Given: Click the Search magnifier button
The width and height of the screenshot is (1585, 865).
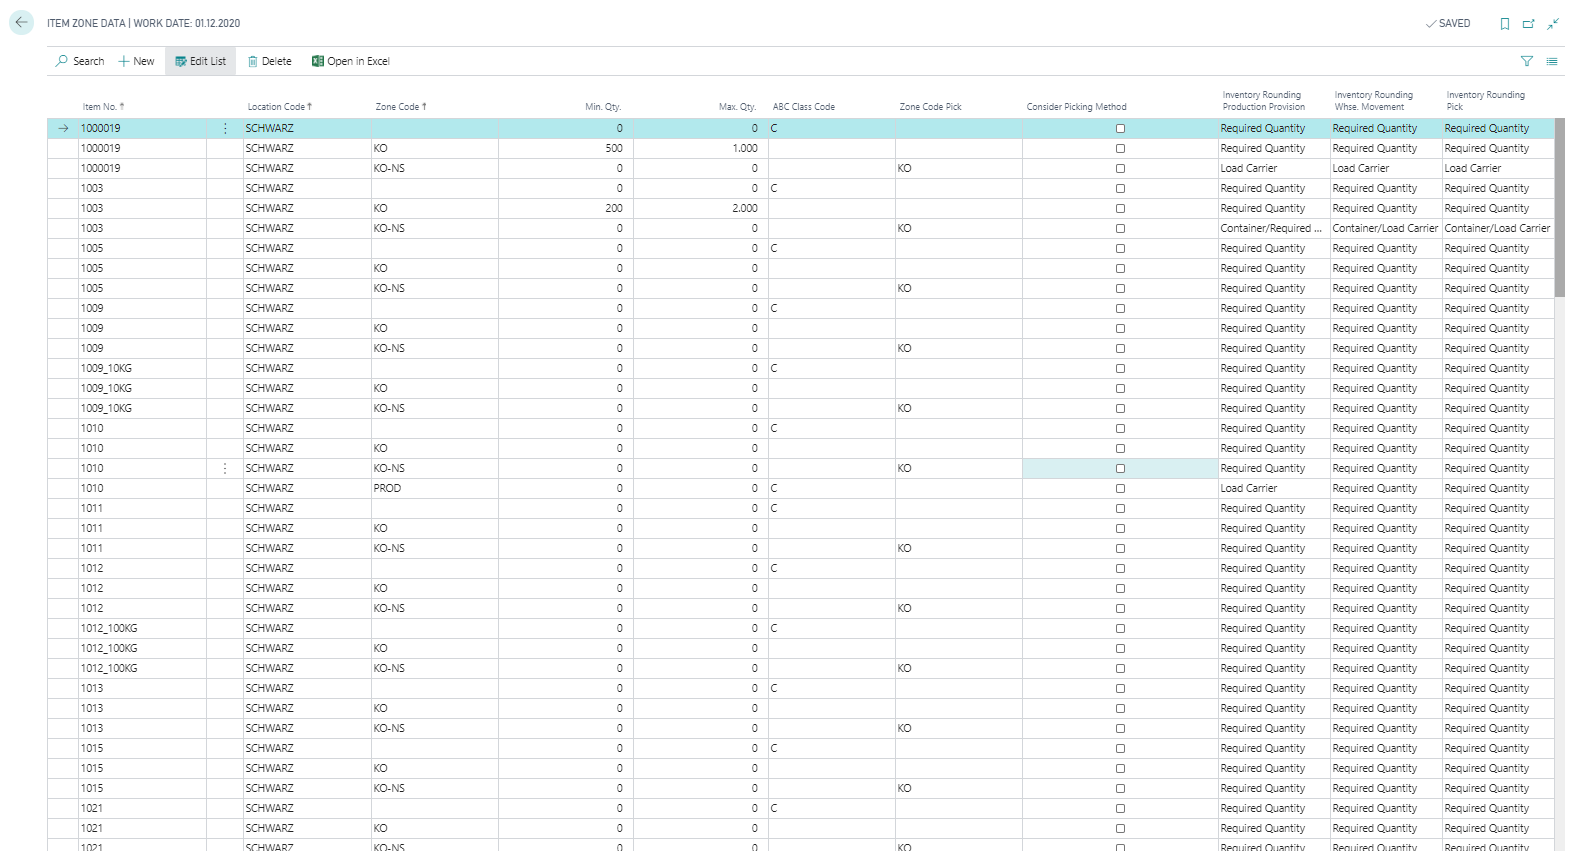Looking at the screenshot, I should (x=80, y=61).
